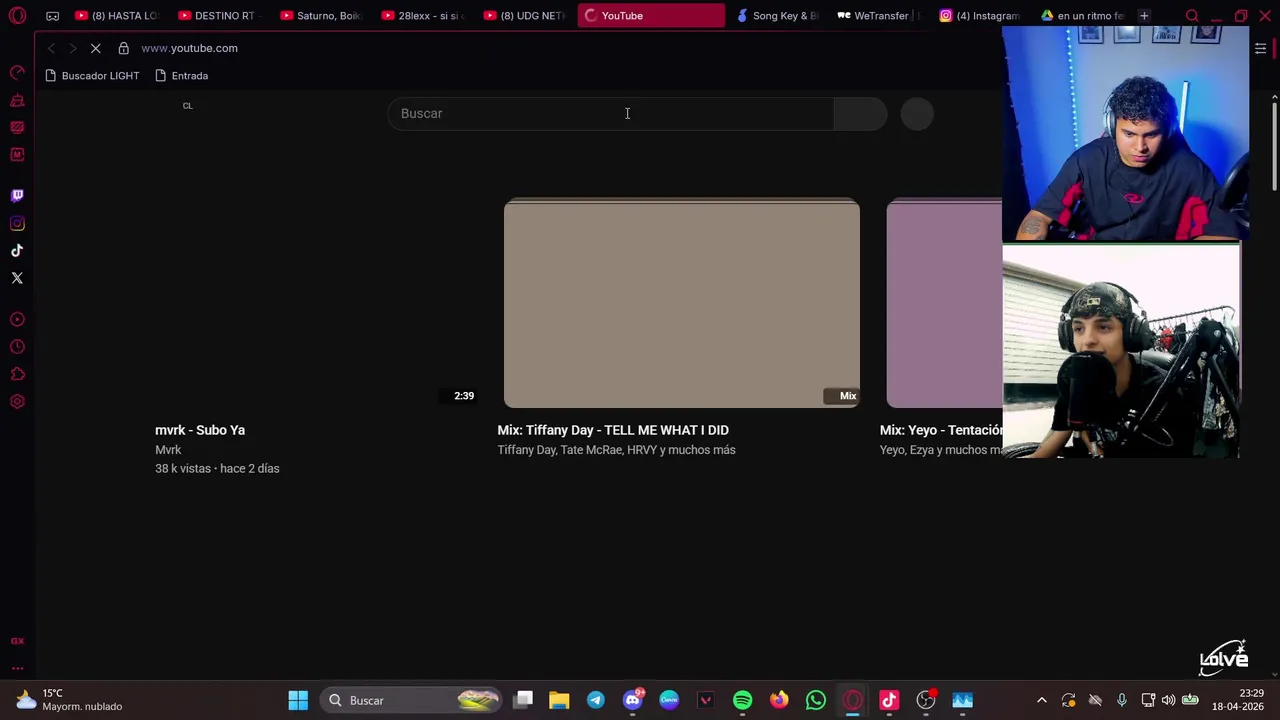Screen dimensions: 1280x720
Task: Open Telegram from taskbar
Action: click(595, 700)
